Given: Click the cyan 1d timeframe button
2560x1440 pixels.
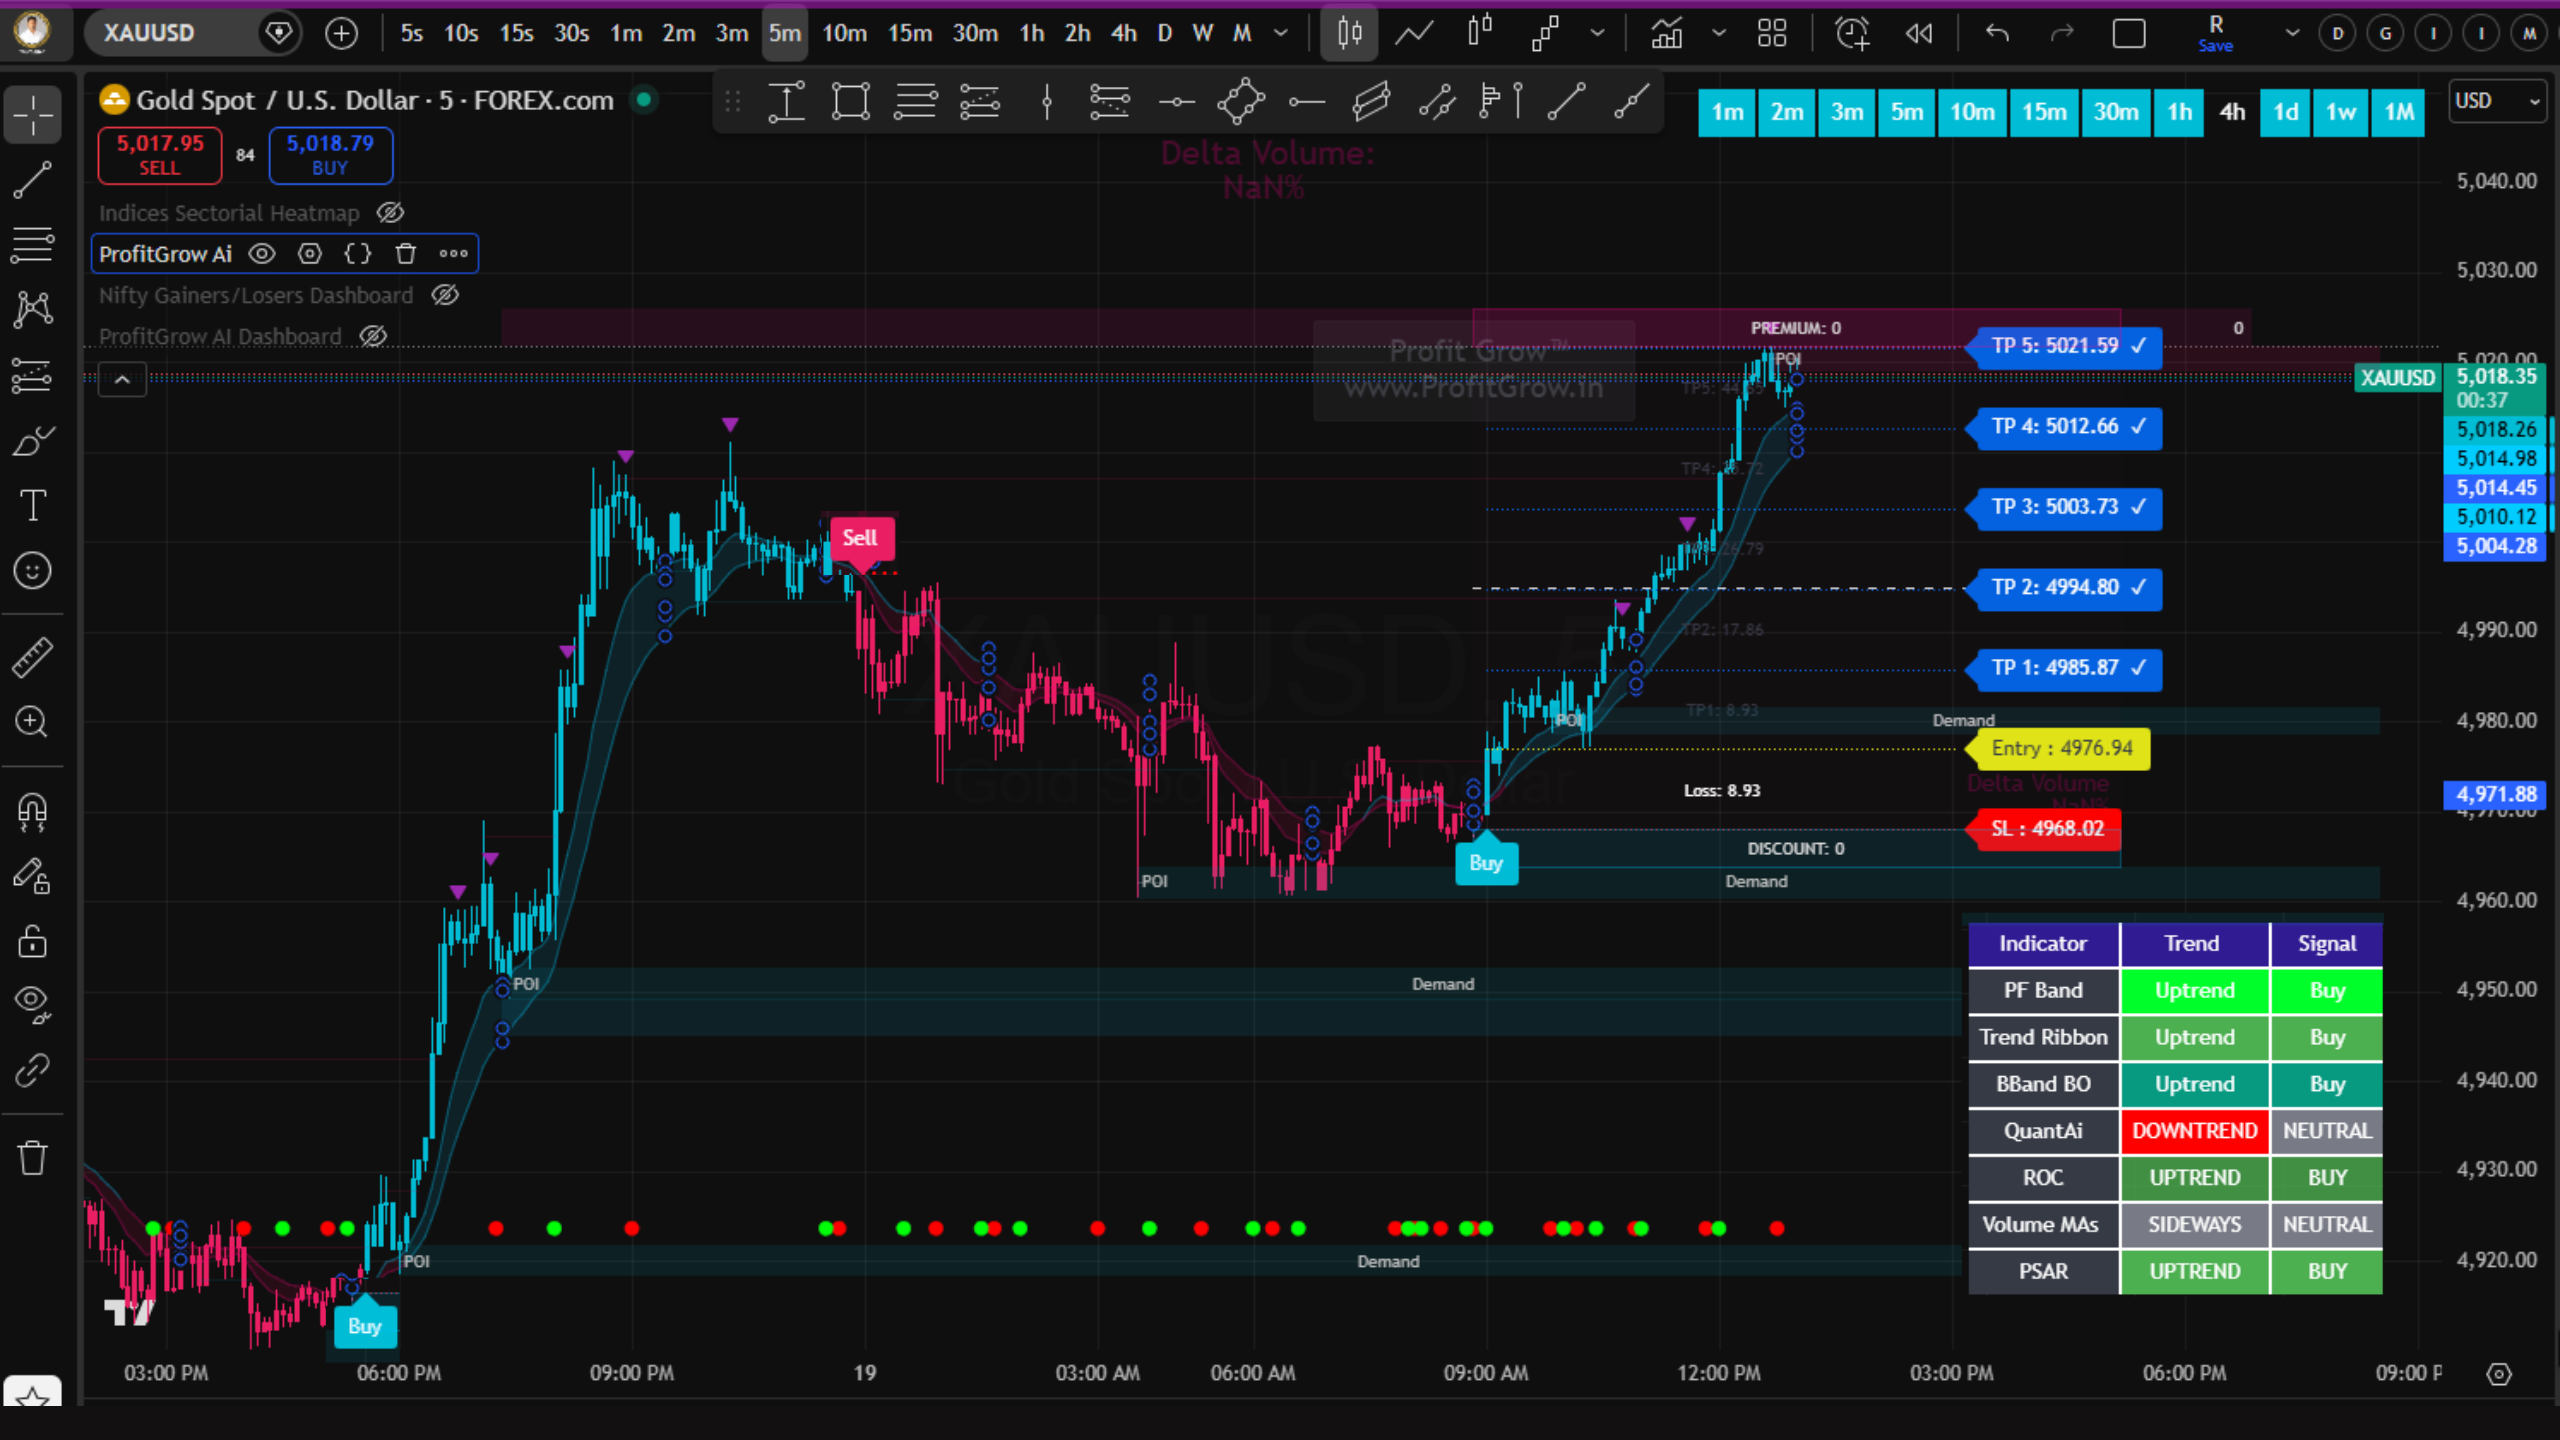Looking at the screenshot, I should pyautogui.click(x=2285, y=112).
